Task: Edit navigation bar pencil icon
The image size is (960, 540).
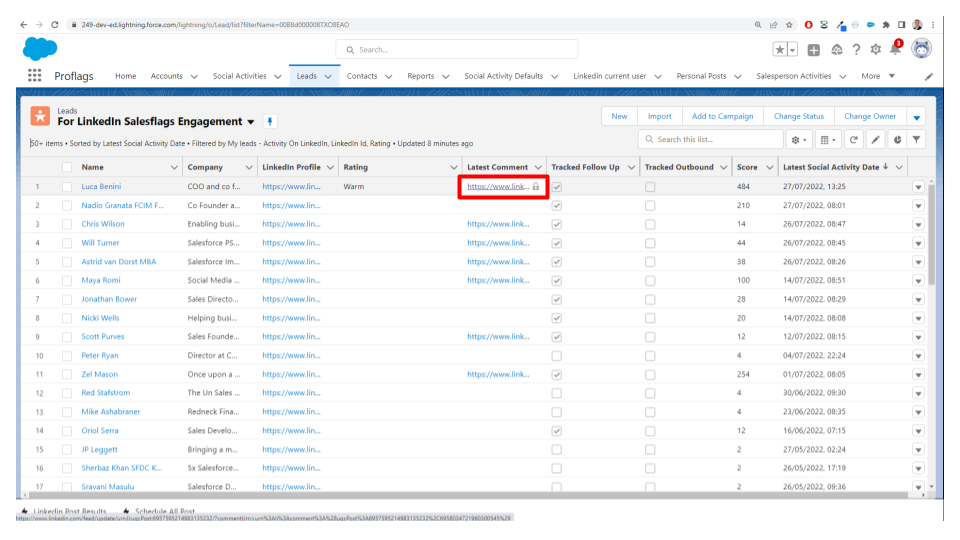Action: 929,77
